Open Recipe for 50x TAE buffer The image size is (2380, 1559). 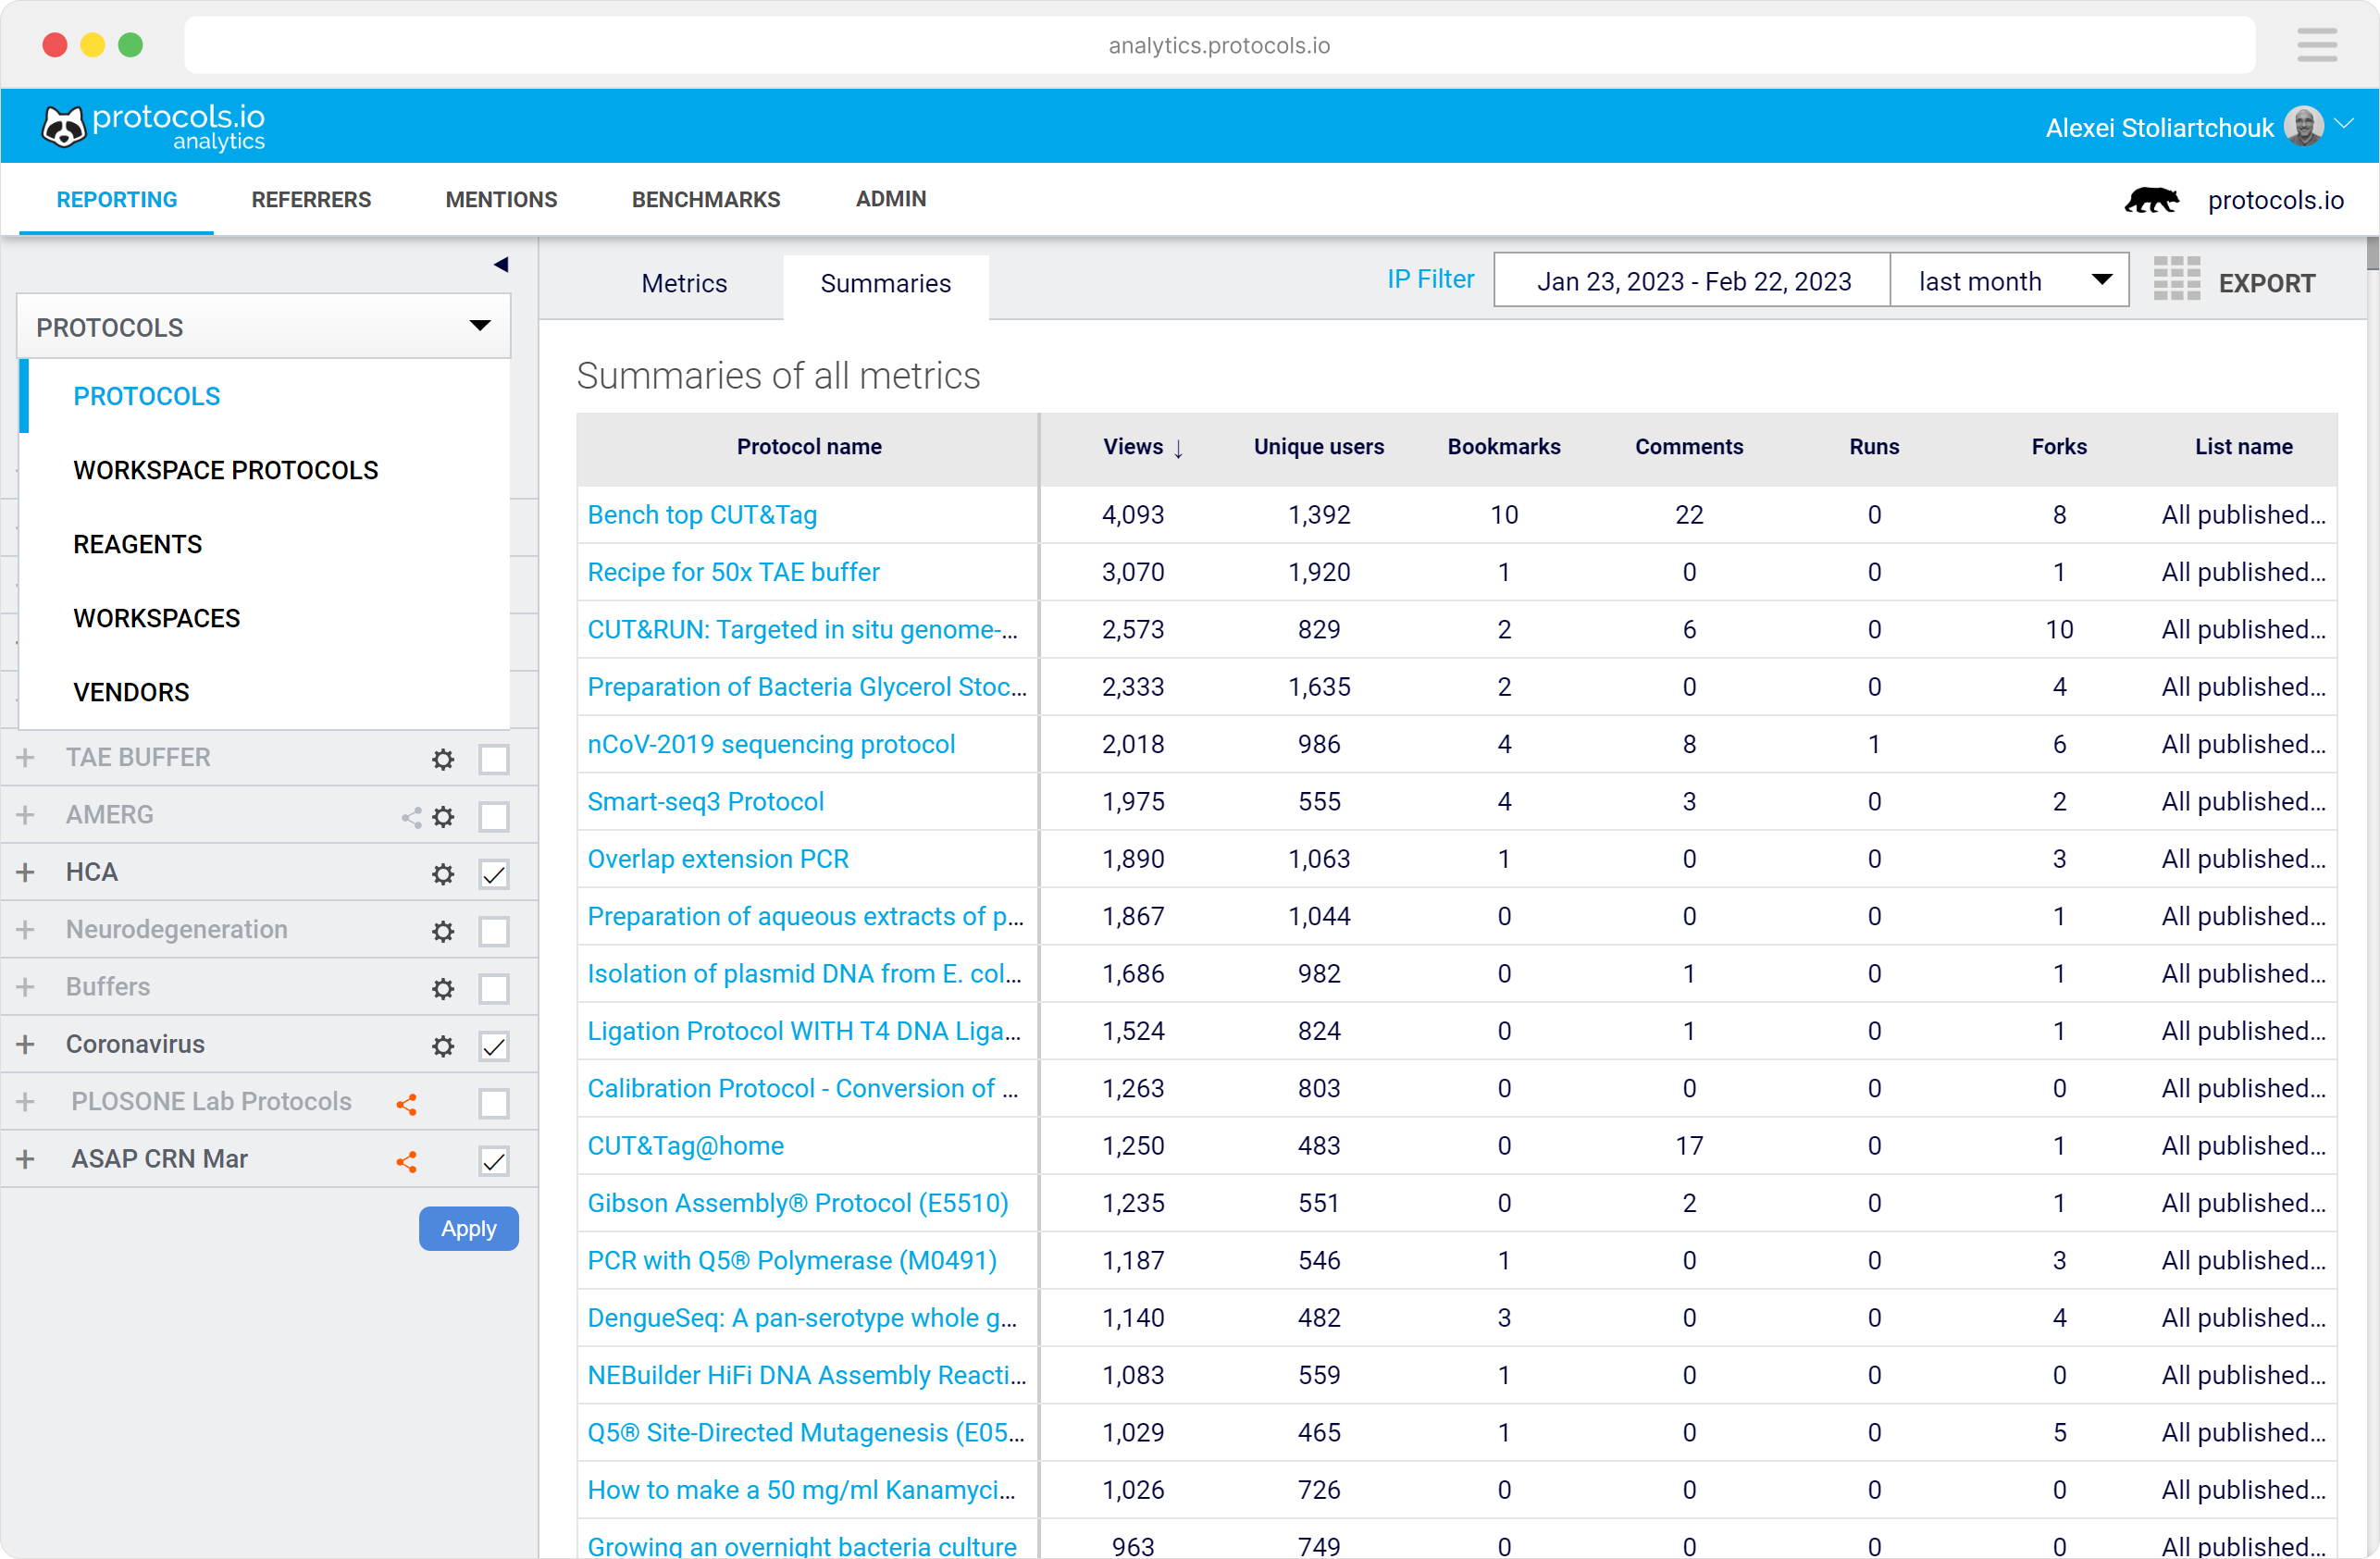(x=733, y=572)
